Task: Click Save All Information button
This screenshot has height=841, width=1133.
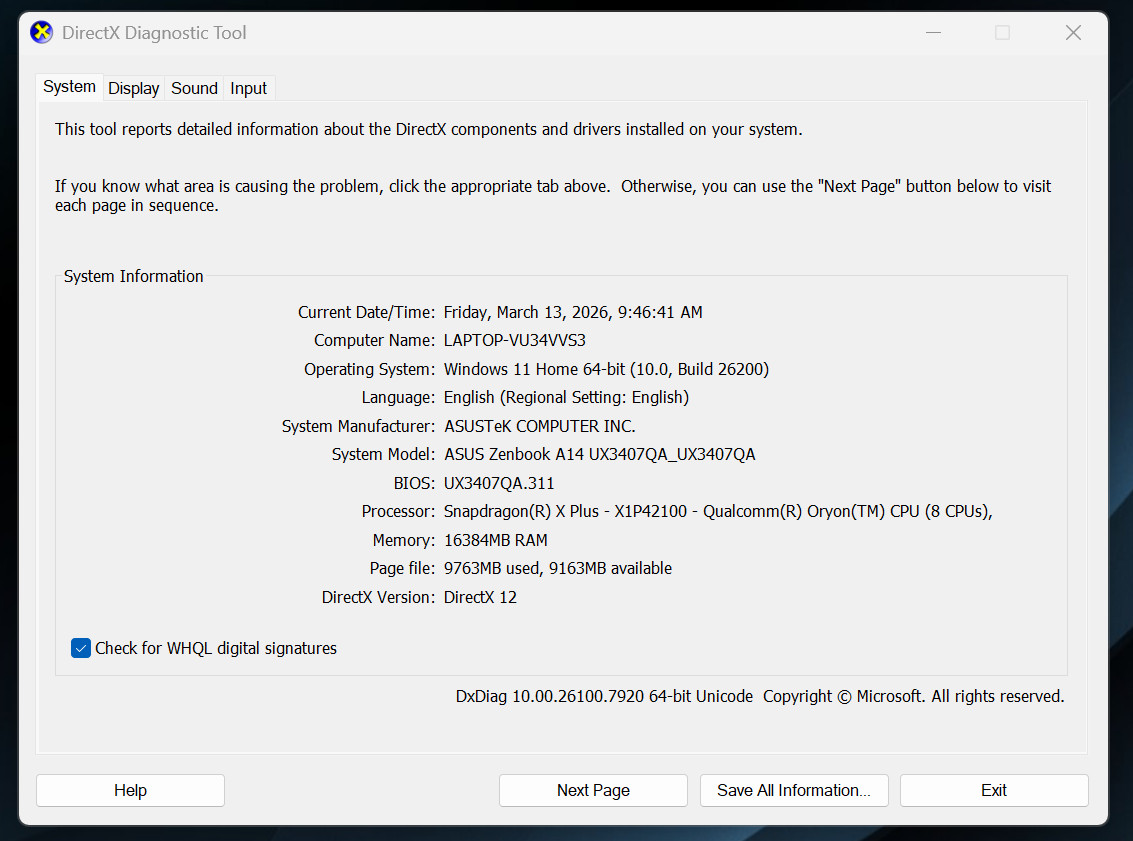Action: coord(794,790)
